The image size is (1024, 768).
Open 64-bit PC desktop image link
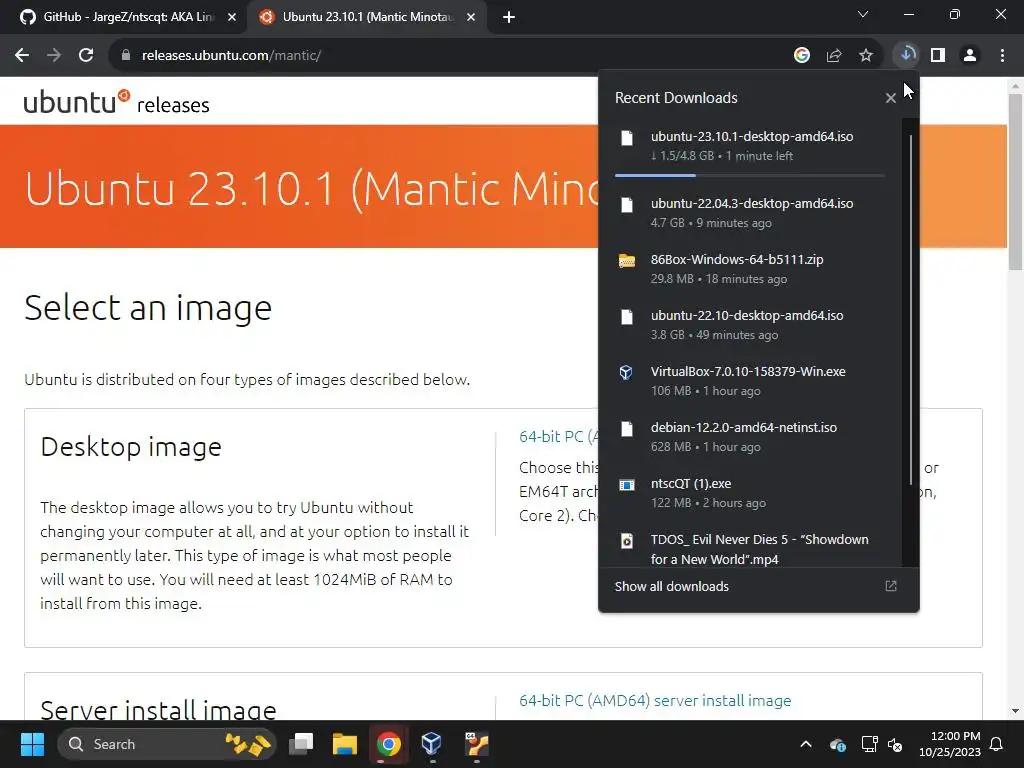tap(558, 436)
